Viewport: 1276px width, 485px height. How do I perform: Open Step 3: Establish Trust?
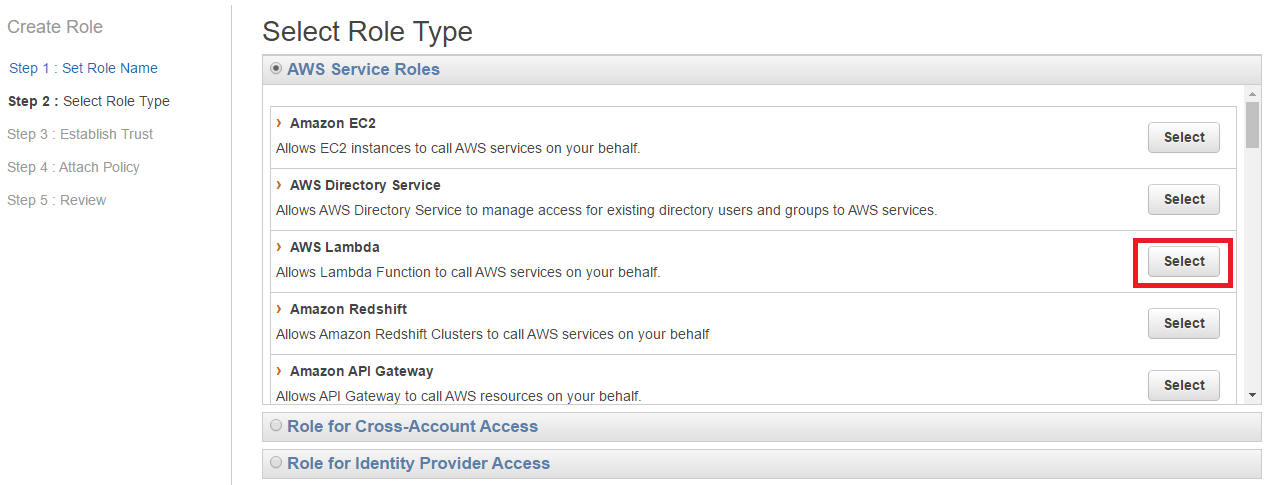coord(80,134)
